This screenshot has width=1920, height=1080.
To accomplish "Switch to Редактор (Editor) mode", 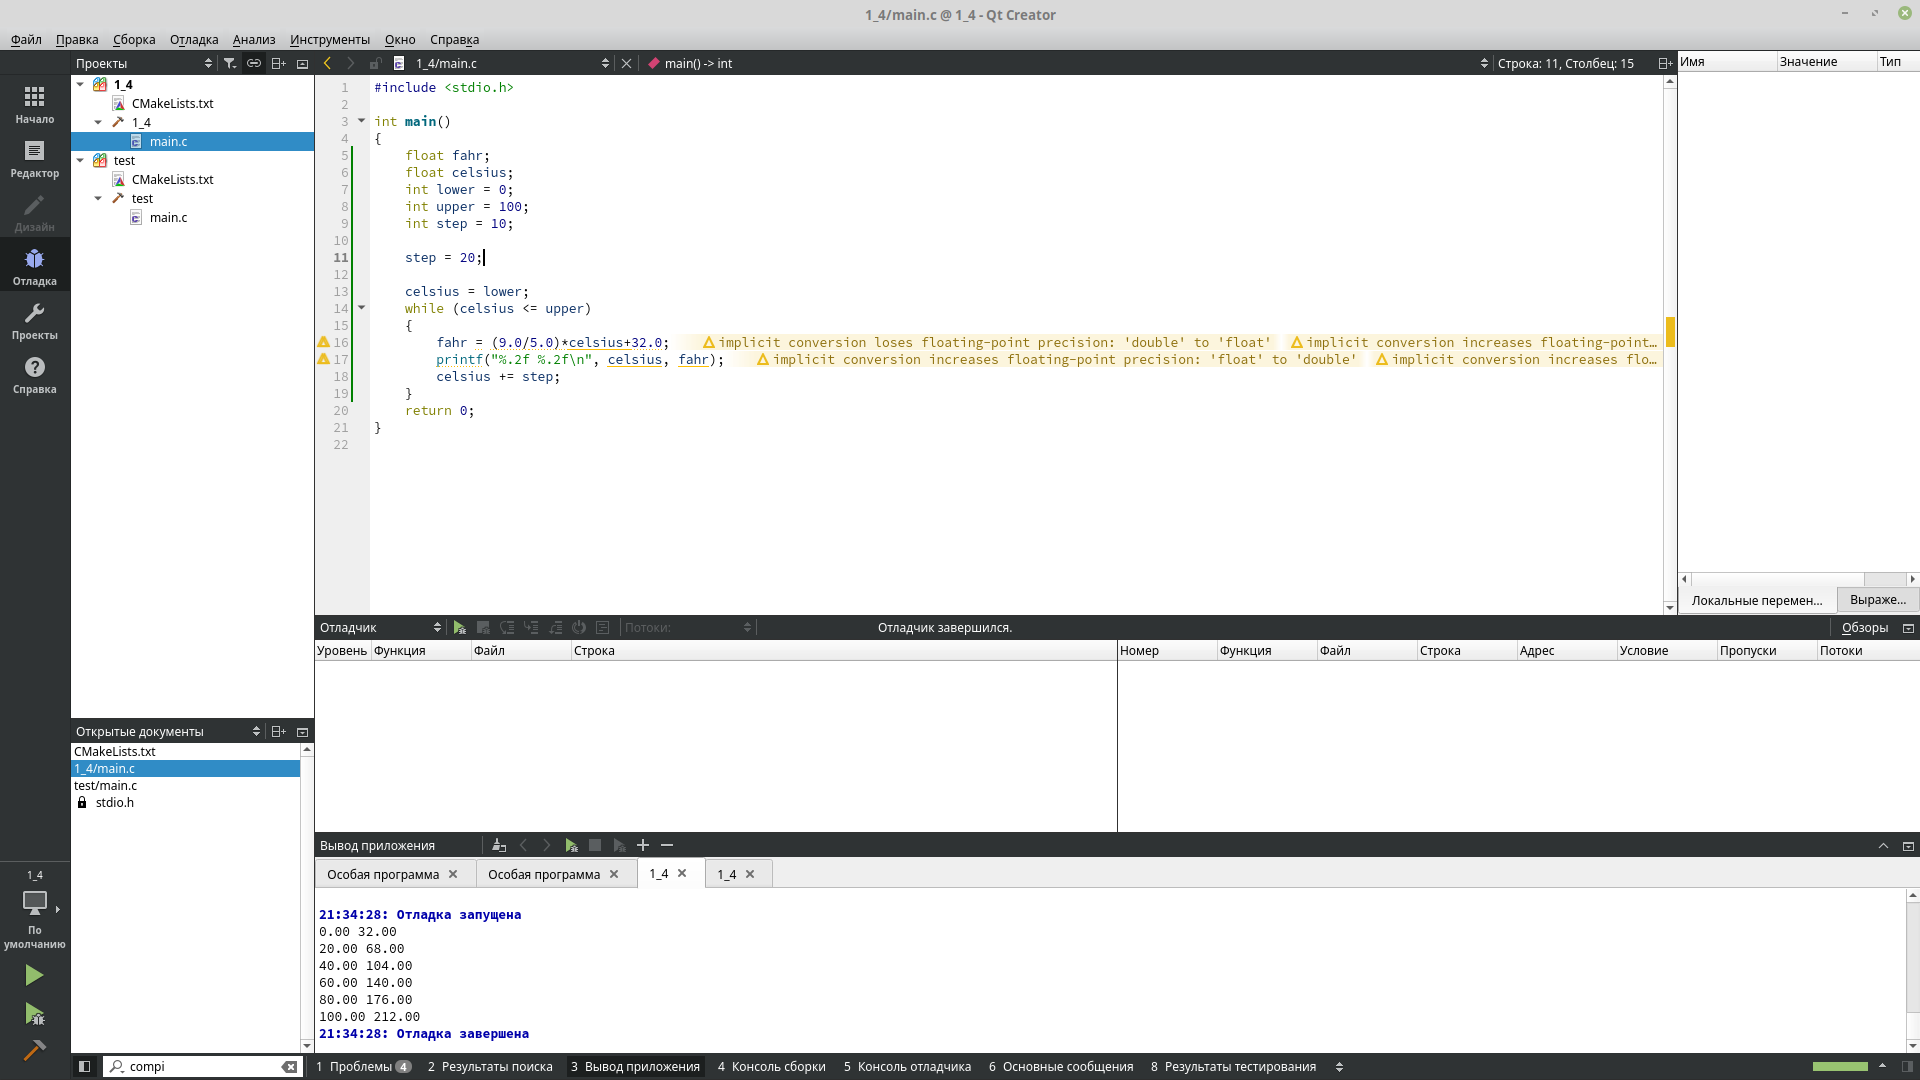I will click(35, 158).
